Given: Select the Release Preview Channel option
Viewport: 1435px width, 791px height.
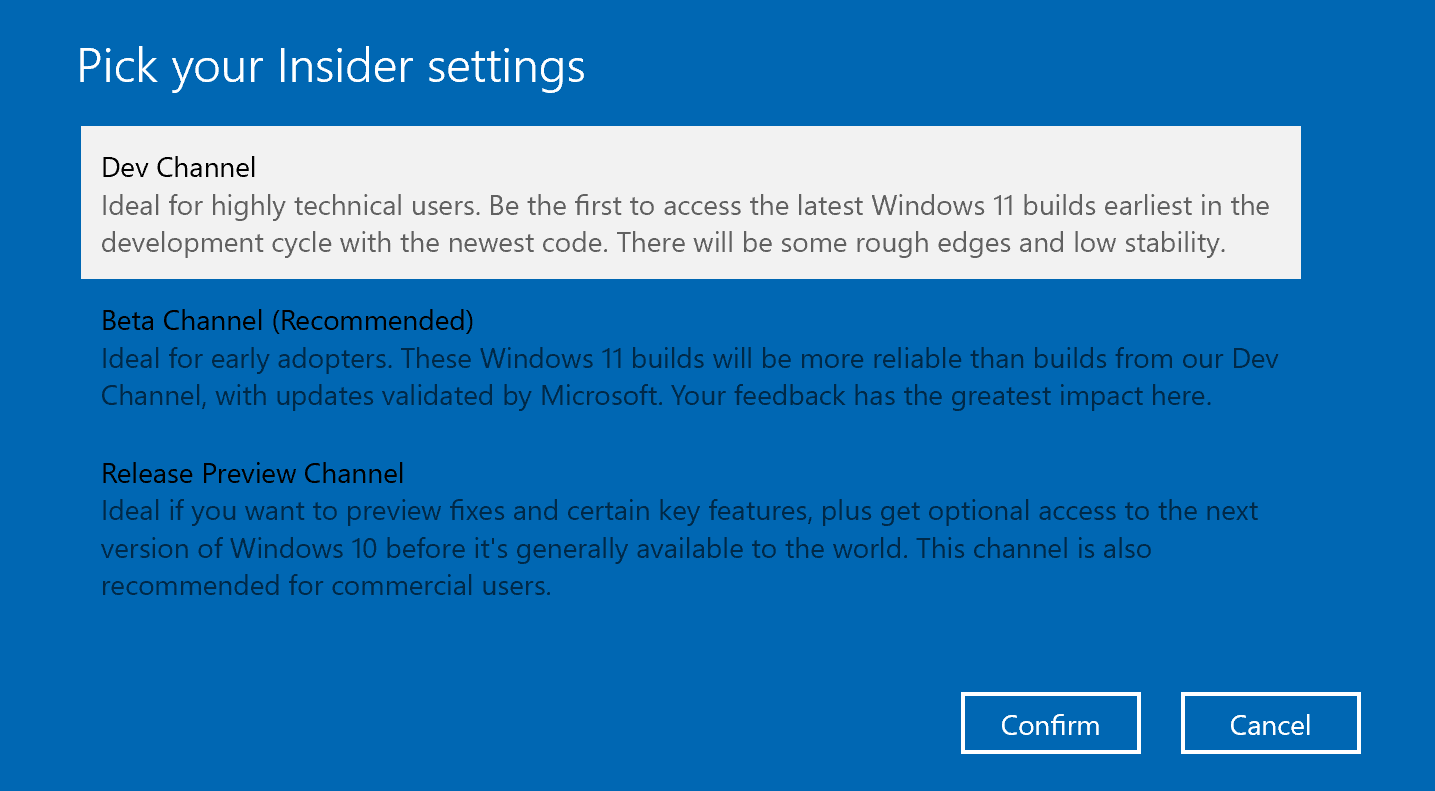Looking at the screenshot, I should [x=690, y=529].
